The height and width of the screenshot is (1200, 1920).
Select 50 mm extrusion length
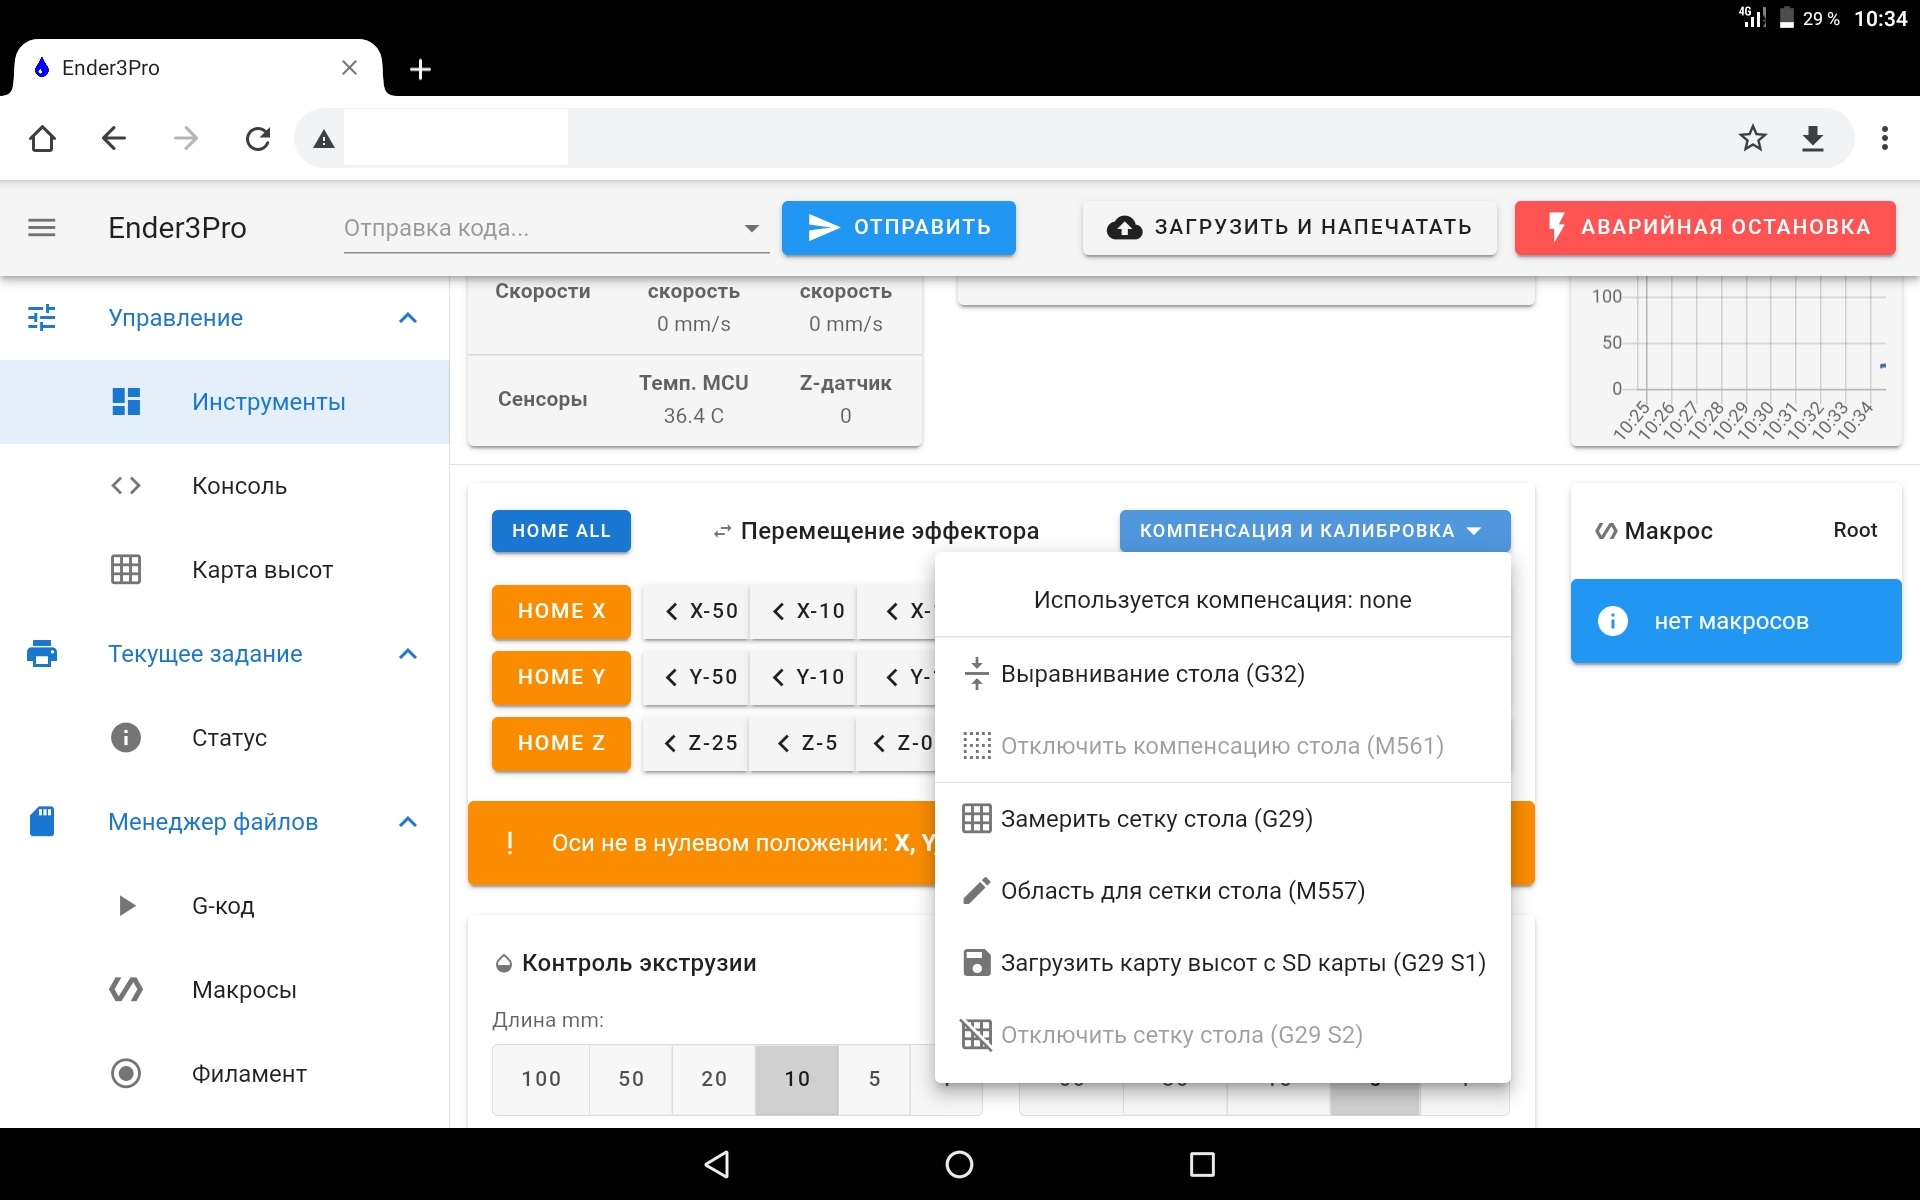pyautogui.click(x=631, y=1079)
